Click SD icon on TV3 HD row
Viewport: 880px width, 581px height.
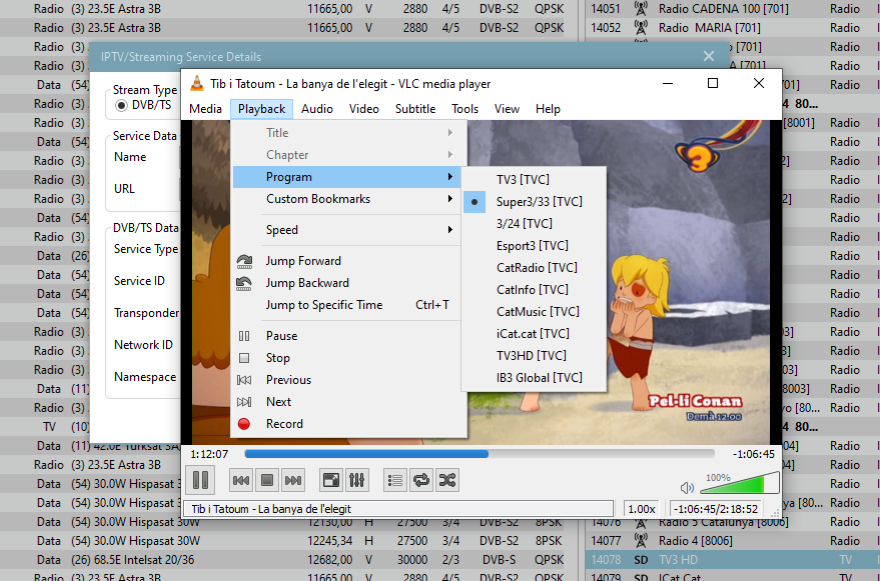(641, 560)
